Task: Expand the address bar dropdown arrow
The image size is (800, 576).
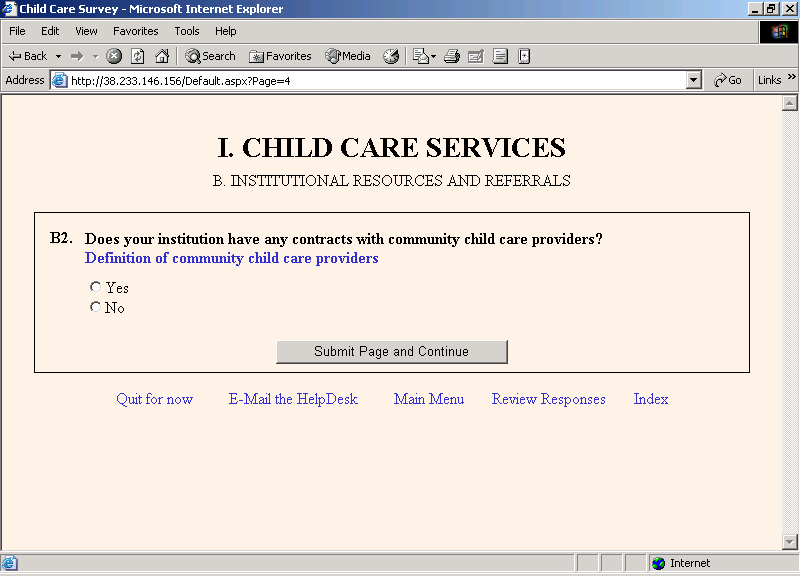Action: (x=693, y=80)
